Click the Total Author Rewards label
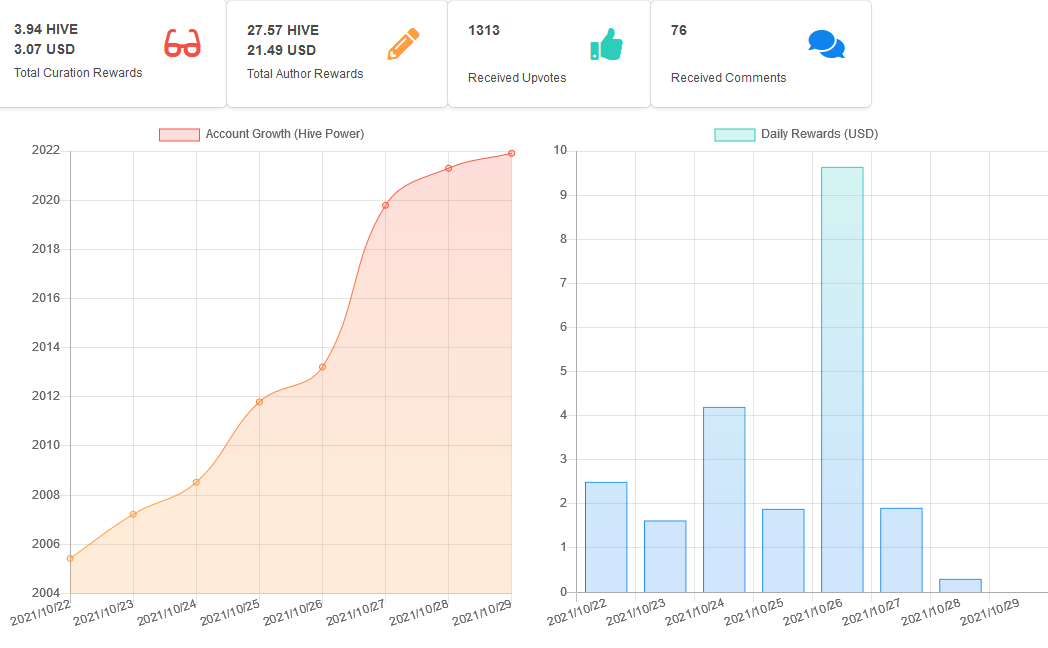 305,74
